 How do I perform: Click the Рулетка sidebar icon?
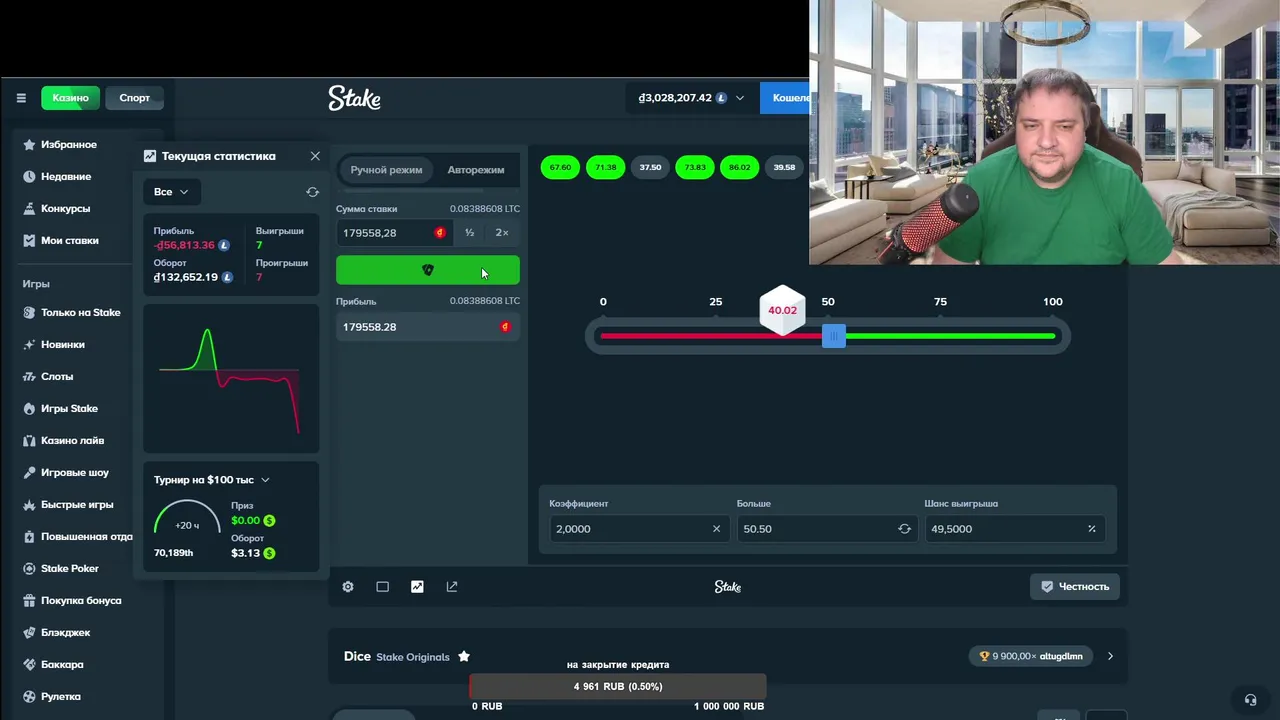(30, 697)
